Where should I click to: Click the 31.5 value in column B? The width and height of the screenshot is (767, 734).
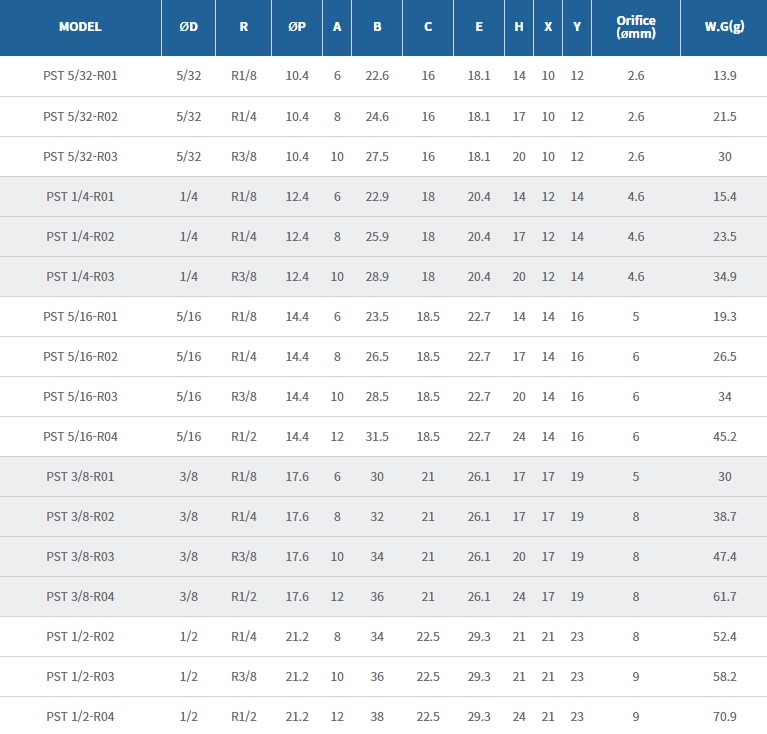[x=377, y=436]
